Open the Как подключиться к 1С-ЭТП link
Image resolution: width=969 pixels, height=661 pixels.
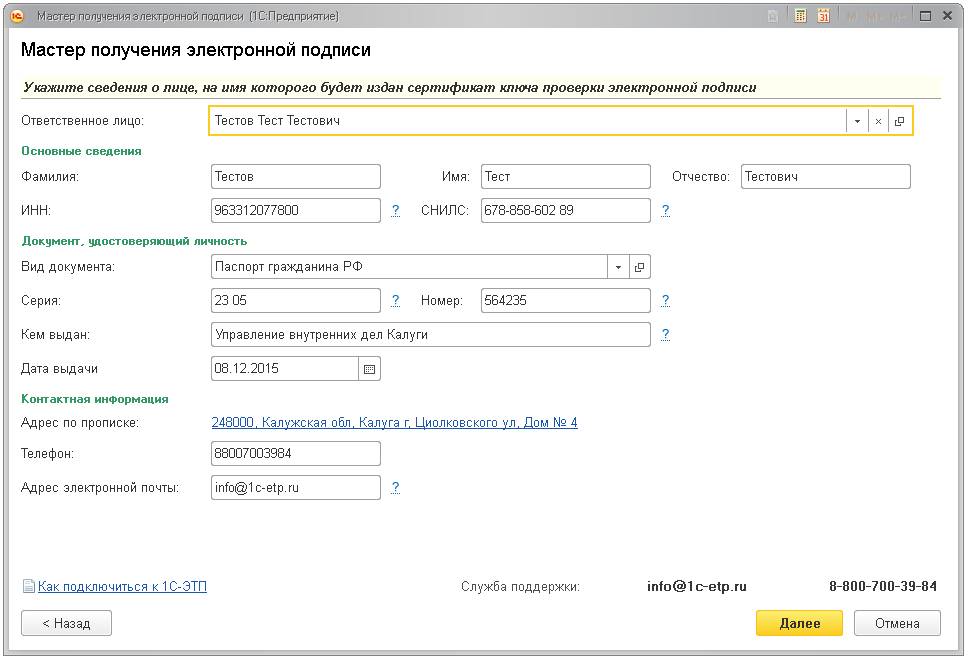tap(122, 586)
